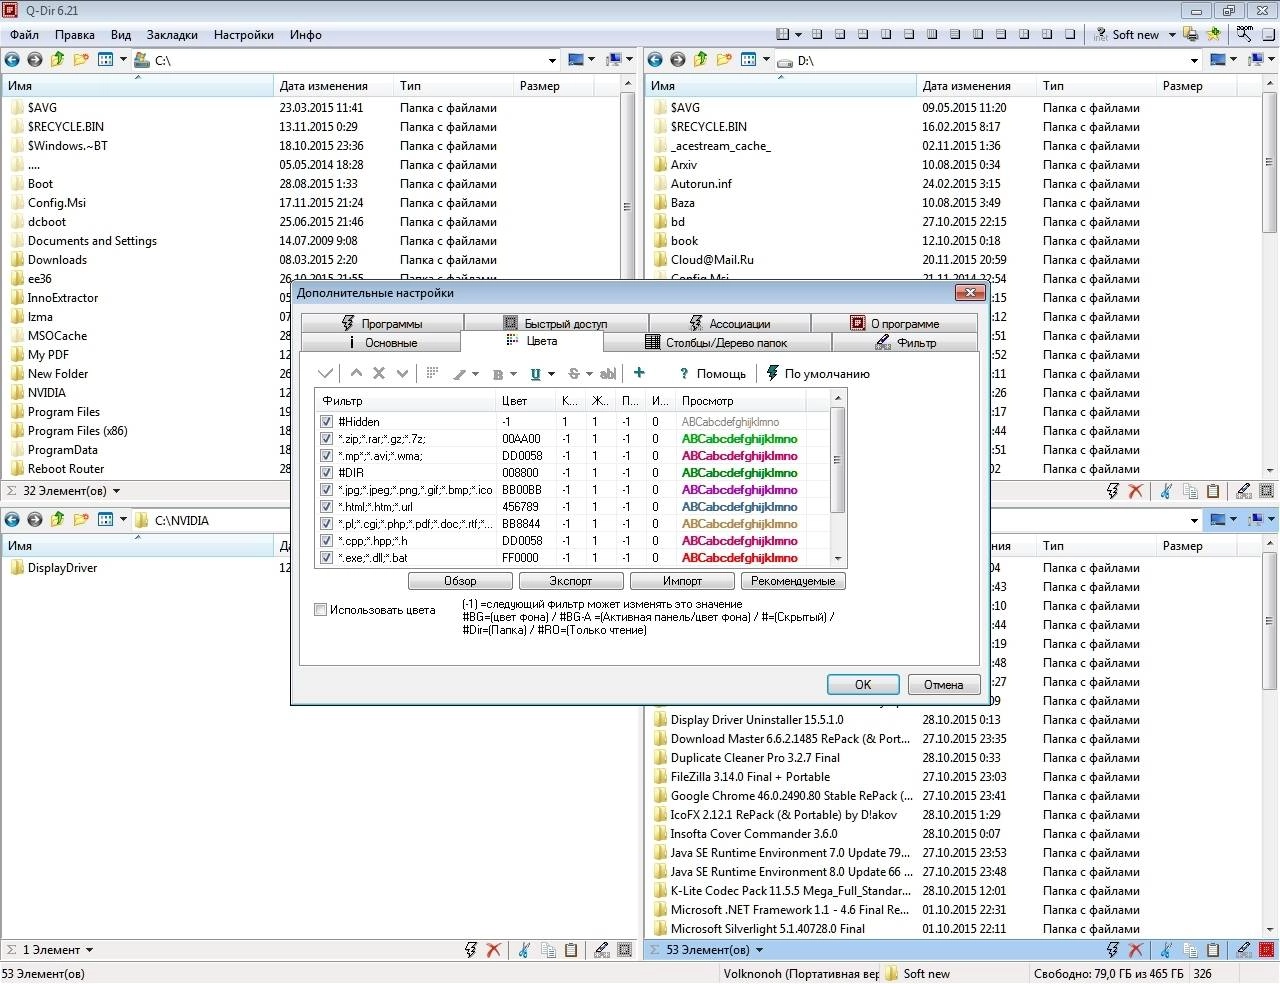Switch to the Программы tab
Image resolution: width=1280 pixels, height=984 pixels.
tap(382, 323)
